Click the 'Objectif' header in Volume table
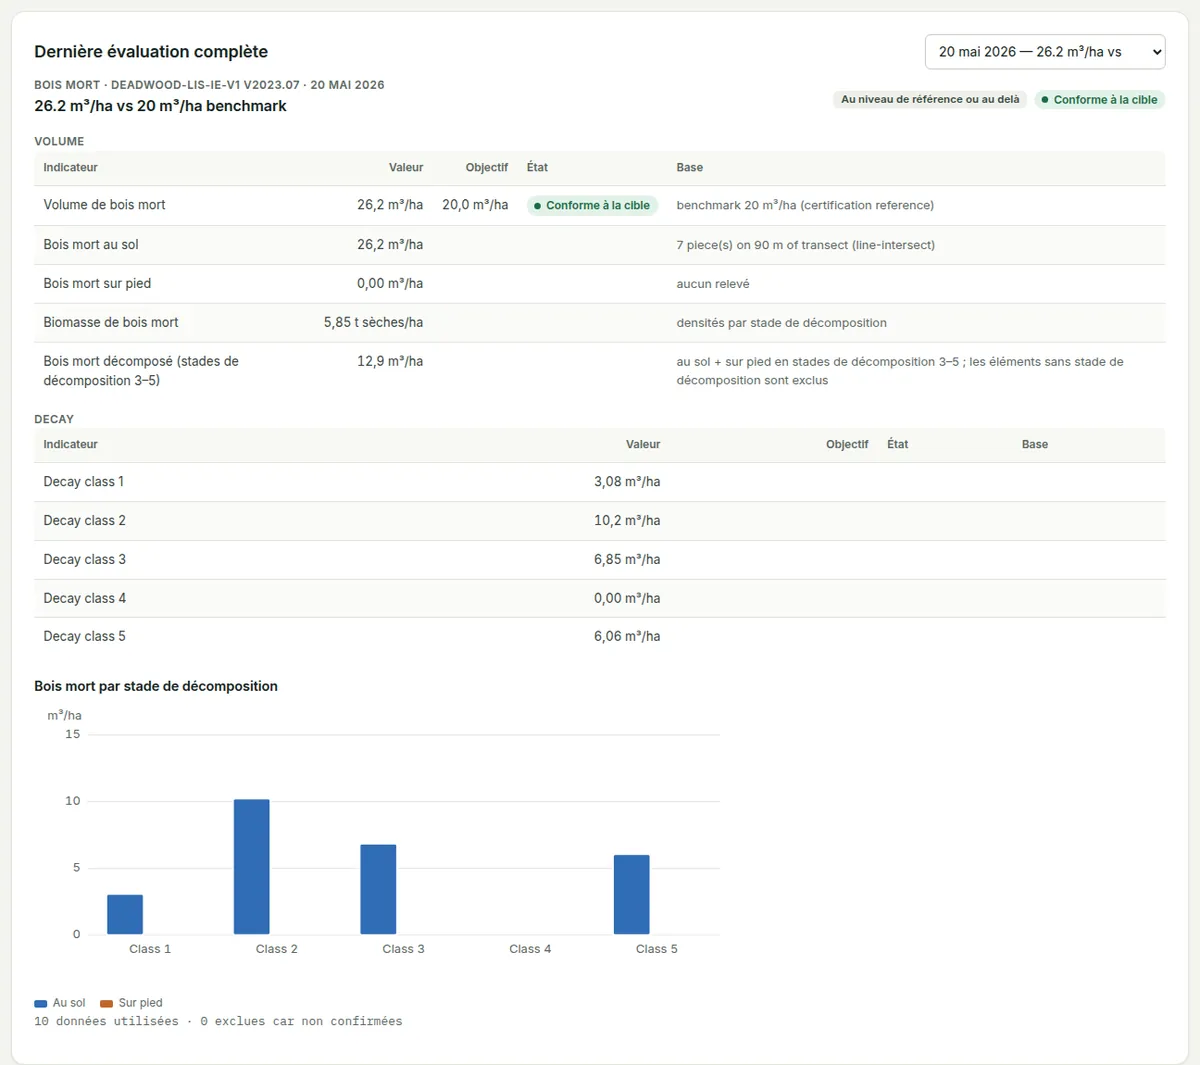The width and height of the screenshot is (1200, 1065). tap(487, 168)
